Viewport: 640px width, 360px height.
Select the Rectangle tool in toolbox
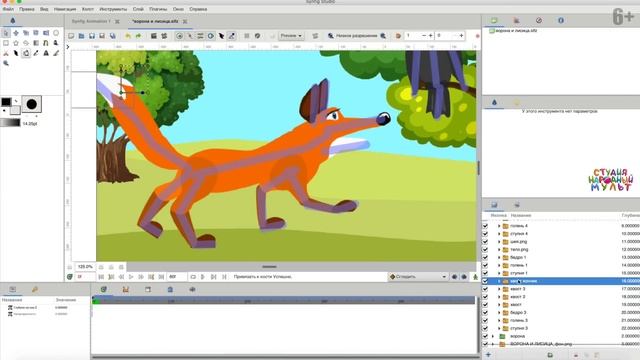[x=6, y=43]
